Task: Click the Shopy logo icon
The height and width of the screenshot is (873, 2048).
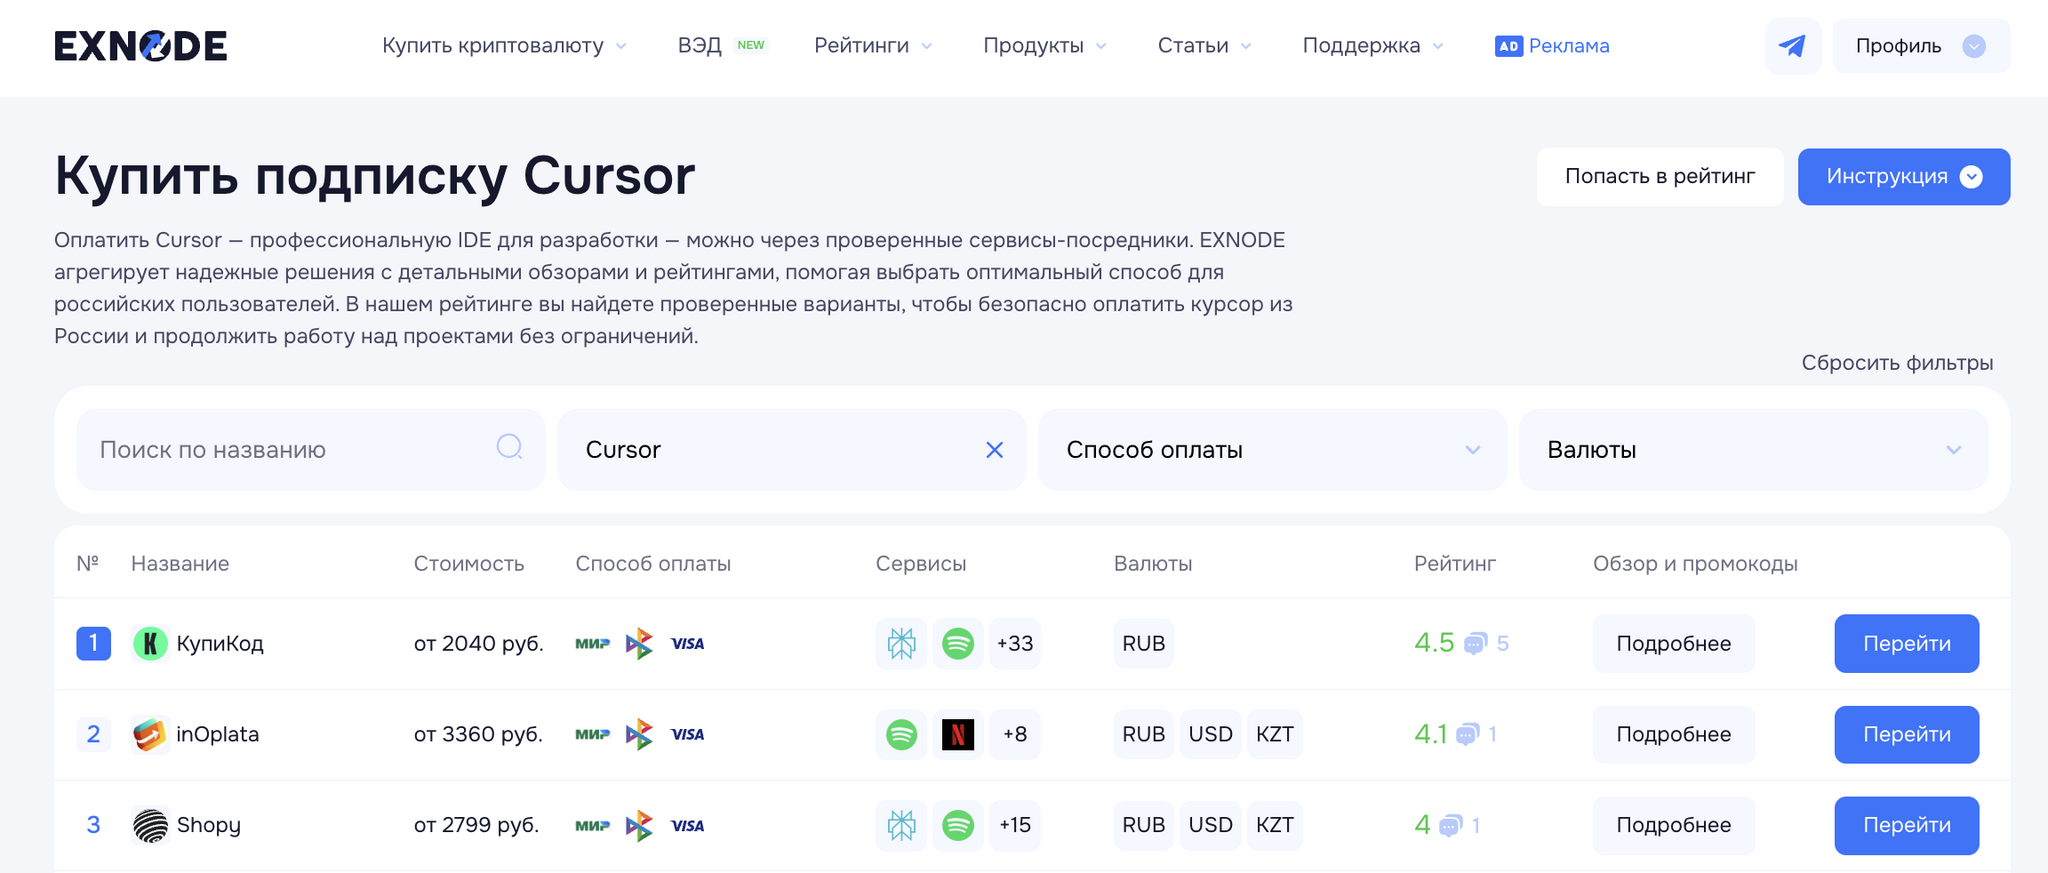Action: [150, 826]
